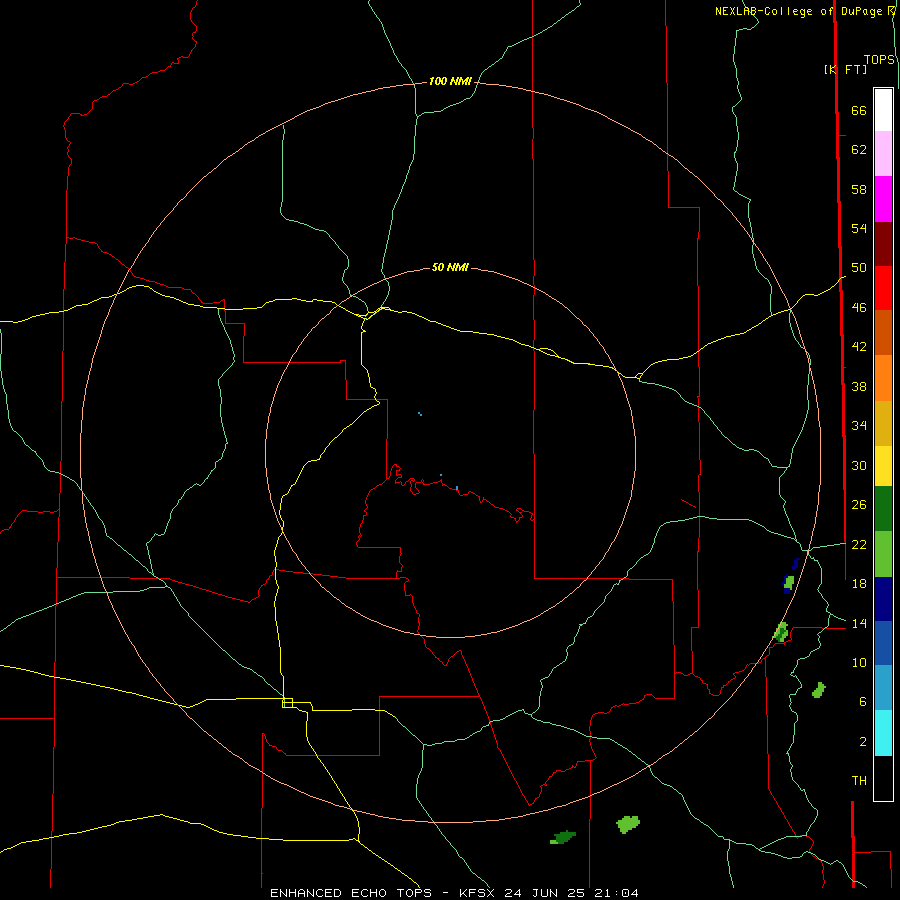Select the dark green legend swatch
Viewport: 900px width, 900px height.
click(x=883, y=509)
